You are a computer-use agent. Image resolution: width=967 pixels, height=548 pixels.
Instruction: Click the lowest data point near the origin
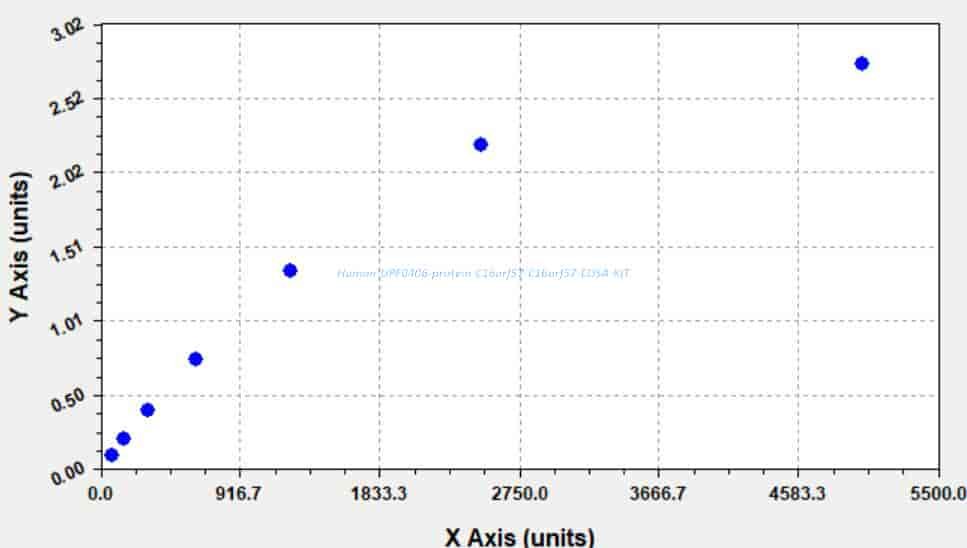pos(112,455)
